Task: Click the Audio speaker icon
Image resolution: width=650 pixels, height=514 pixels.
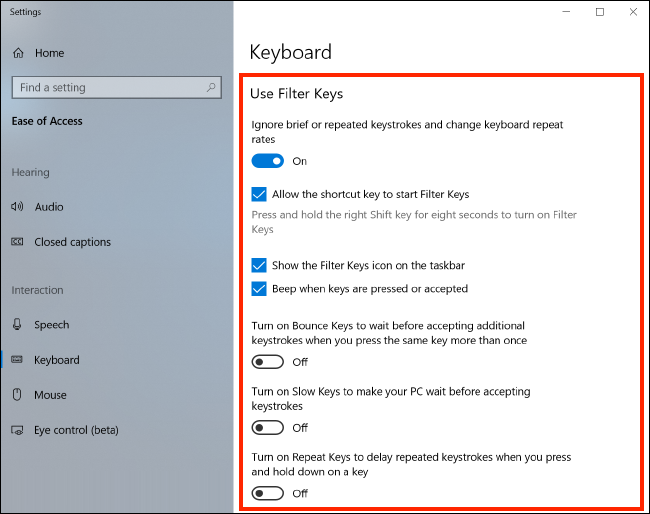Action: [17, 206]
